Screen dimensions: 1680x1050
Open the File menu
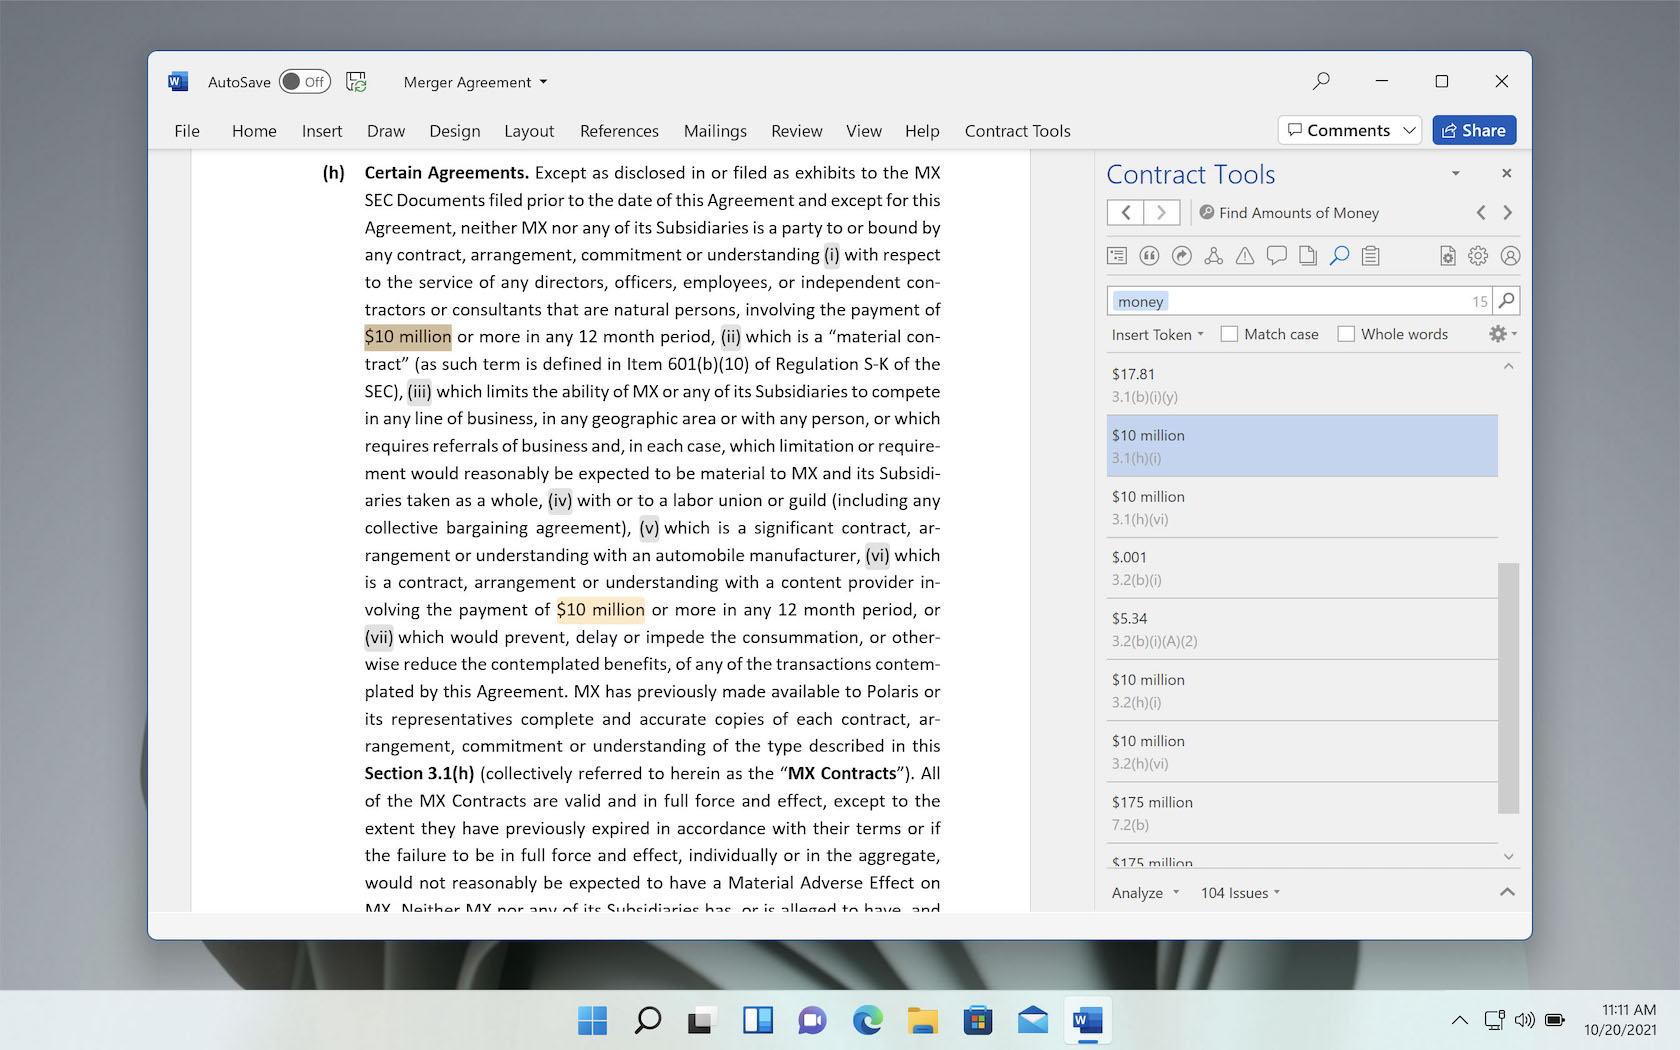187,131
